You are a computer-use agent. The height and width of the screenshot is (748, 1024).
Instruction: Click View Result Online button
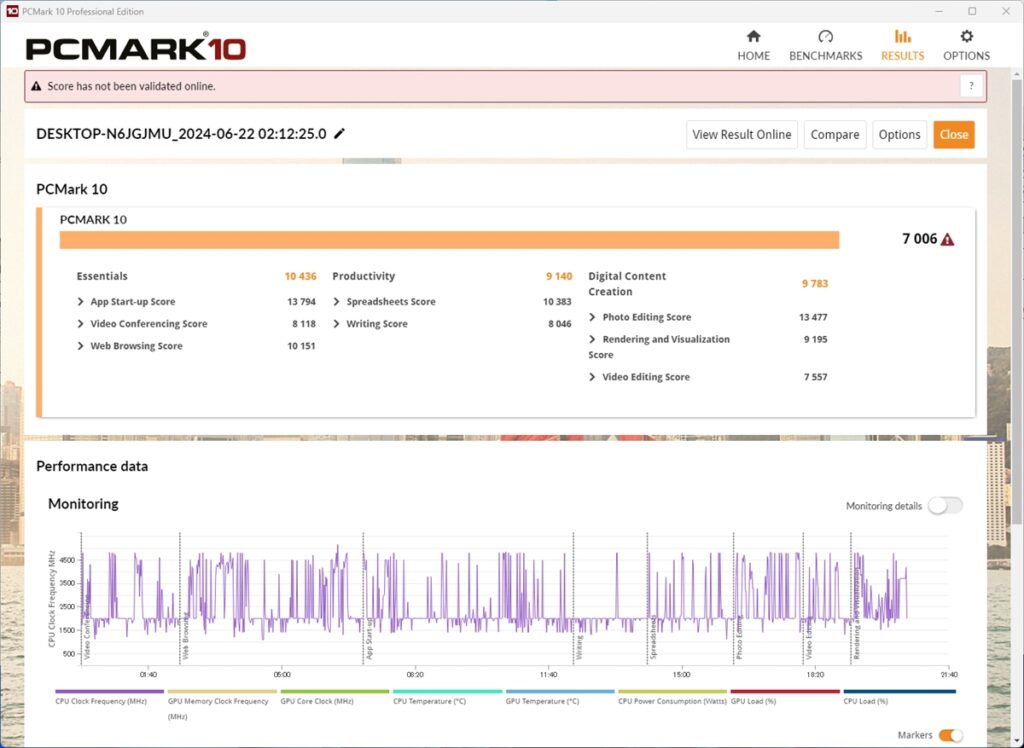click(x=741, y=135)
